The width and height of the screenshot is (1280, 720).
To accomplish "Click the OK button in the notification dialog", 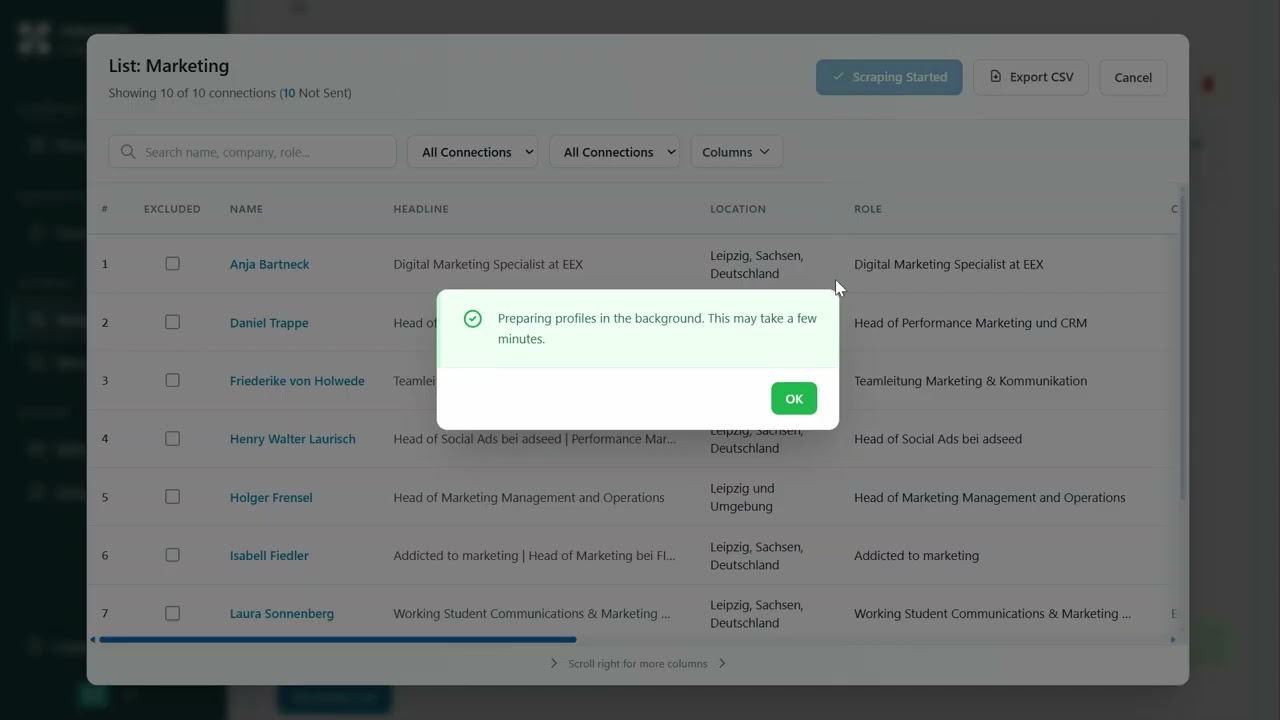I will [x=794, y=398].
